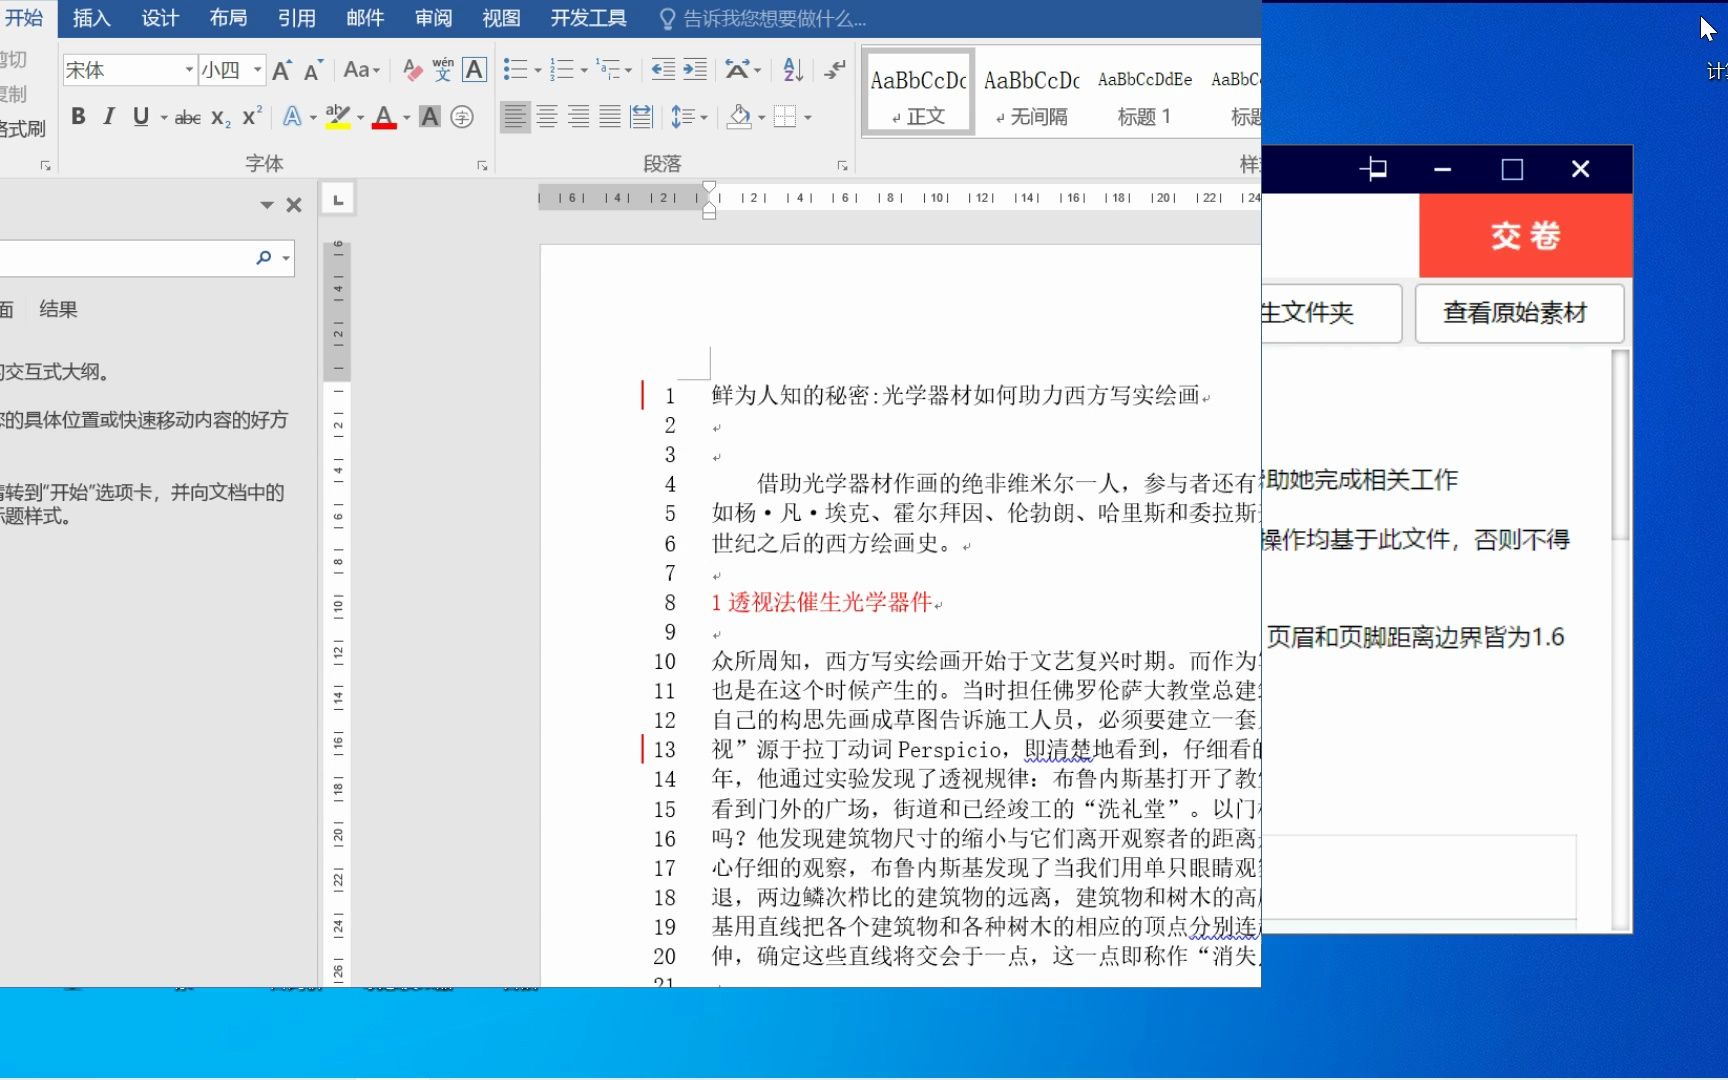This screenshot has width=1728, height=1080.
Task: Increase font size with Grow Font icon
Action: point(281,69)
